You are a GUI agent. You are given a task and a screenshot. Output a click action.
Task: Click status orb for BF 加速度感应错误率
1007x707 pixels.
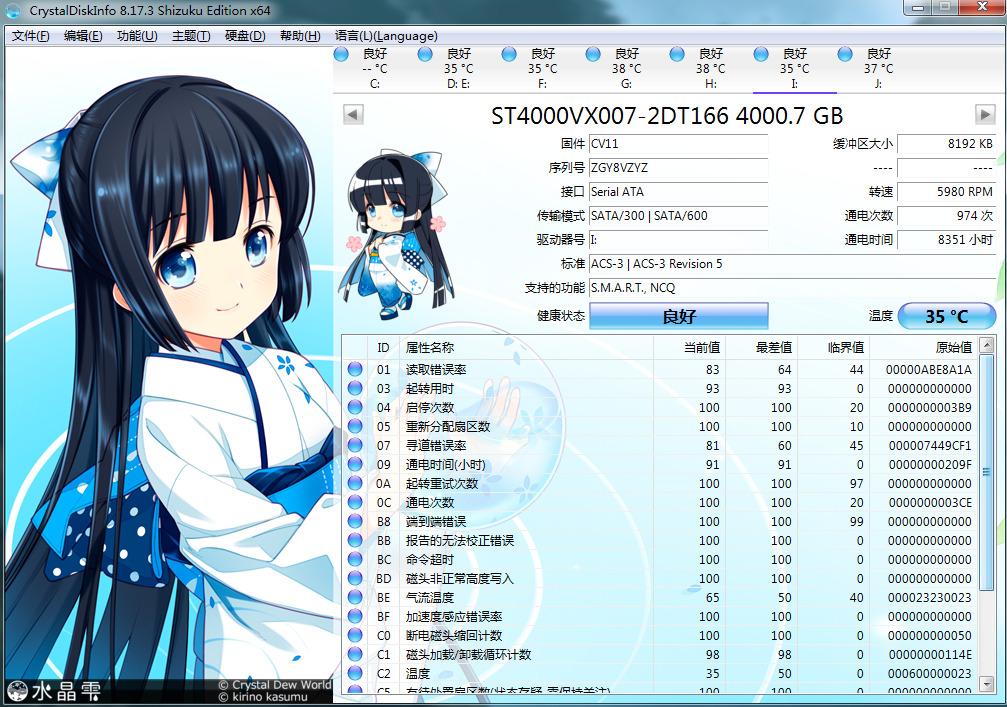tap(355, 616)
